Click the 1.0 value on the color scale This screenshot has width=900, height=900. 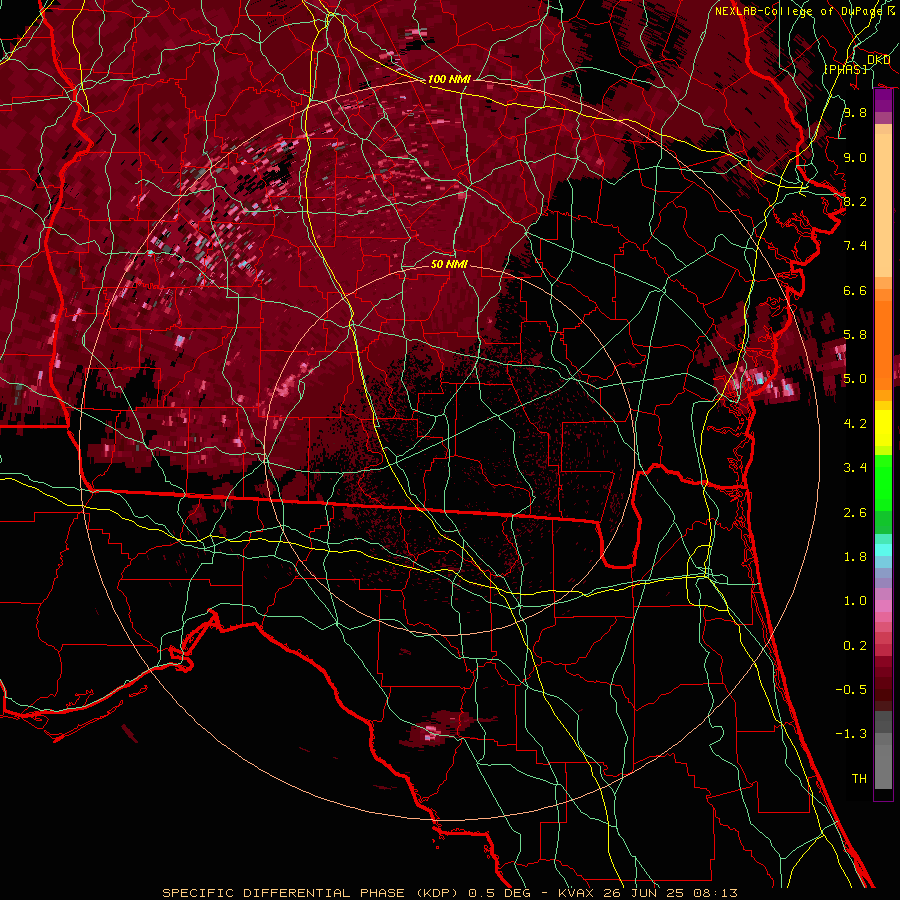coord(855,601)
